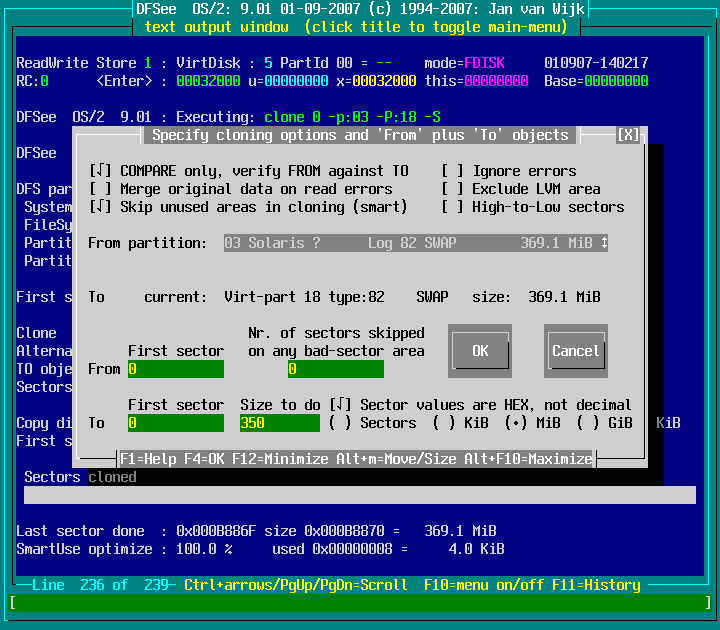Click the From partition spinner arrow
720x630 pixels.
(603, 243)
